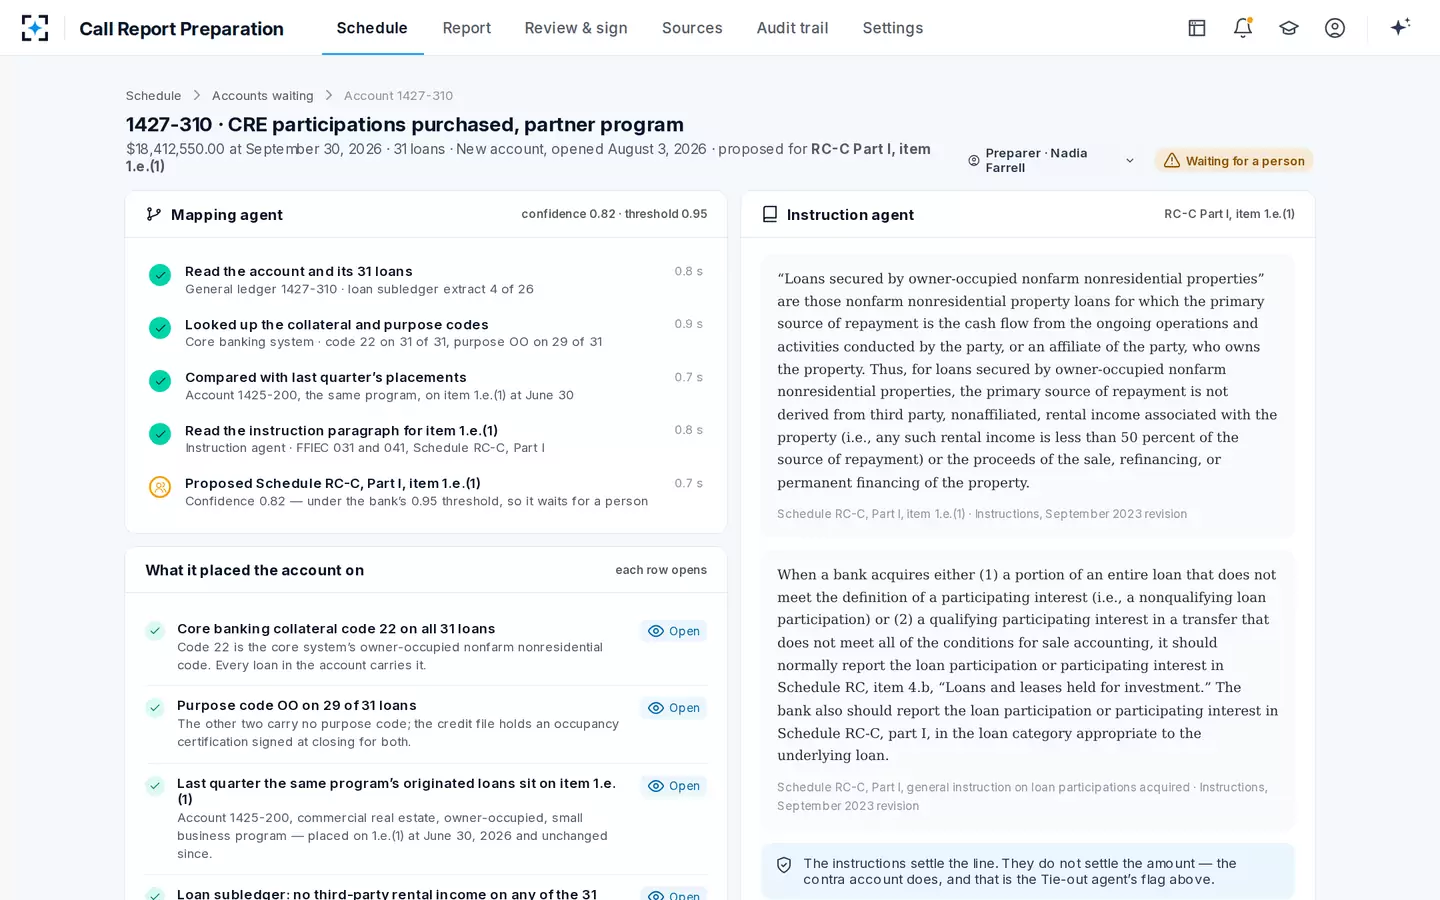The width and height of the screenshot is (1440, 900).
Task: Switch to the Report tab
Action: point(467,28)
